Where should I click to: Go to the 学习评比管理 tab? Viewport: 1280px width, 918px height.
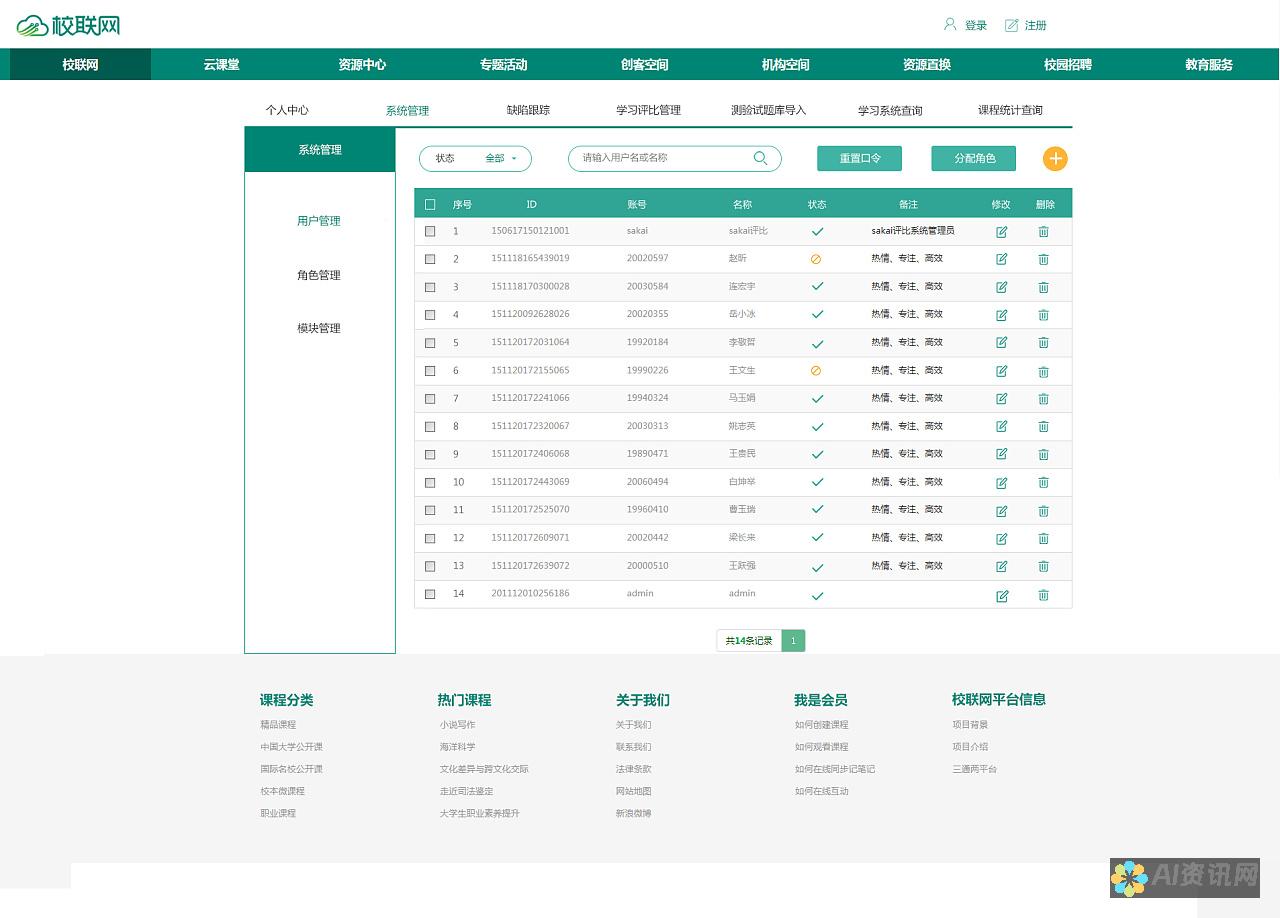point(648,110)
